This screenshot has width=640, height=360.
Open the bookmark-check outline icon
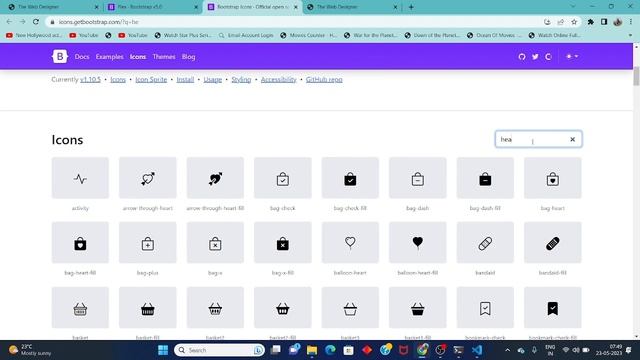click(x=485, y=308)
